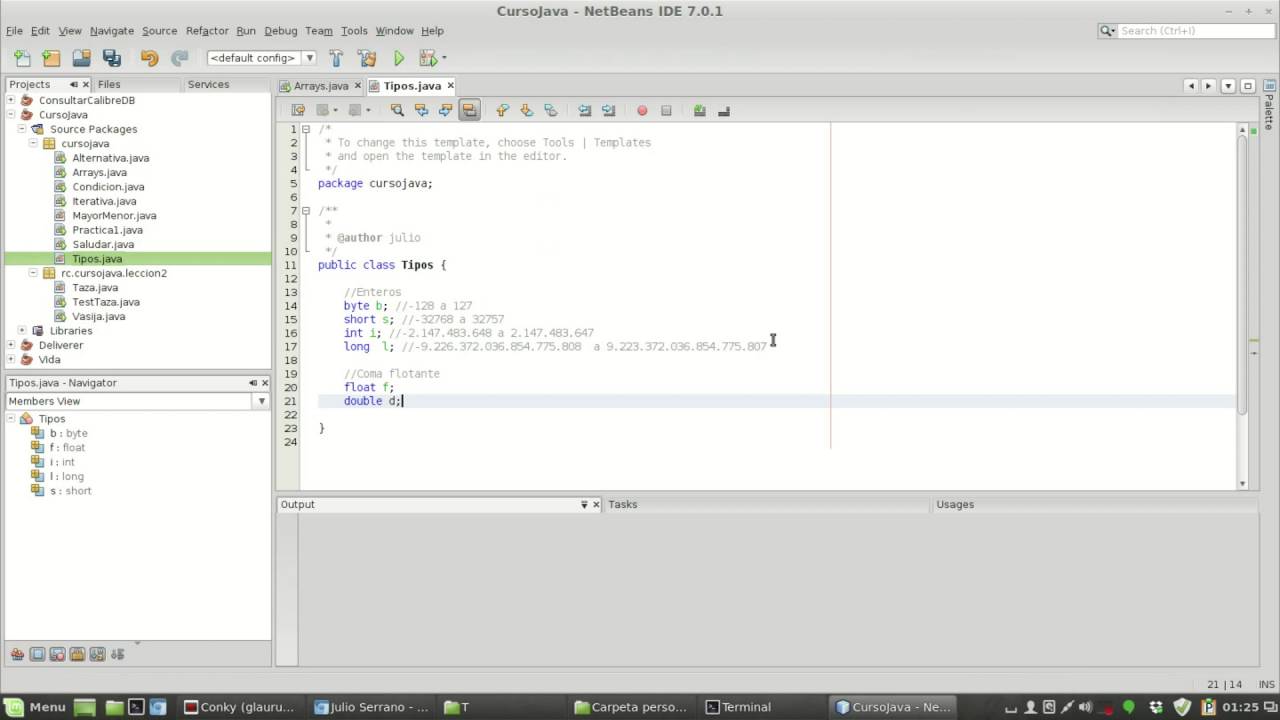This screenshot has width=1280, height=720.
Task: Open the Source menu
Action: click(x=159, y=31)
